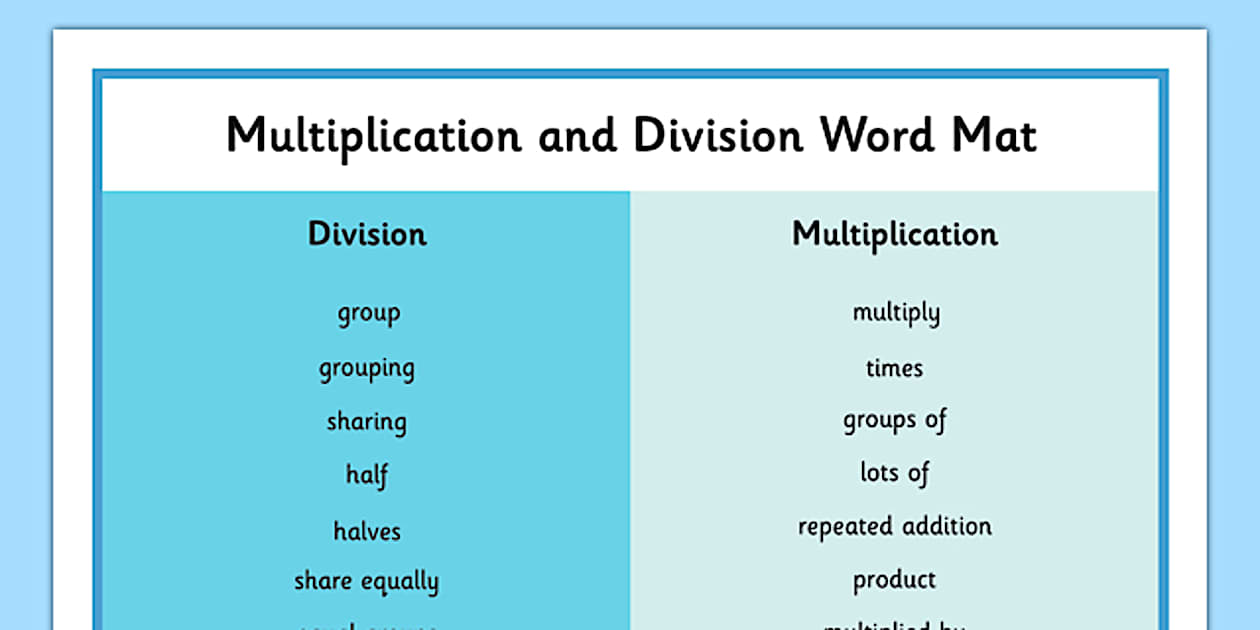Image resolution: width=1260 pixels, height=630 pixels.
Task: Click the blue Division column background
Action: click(x=200, y=450)
